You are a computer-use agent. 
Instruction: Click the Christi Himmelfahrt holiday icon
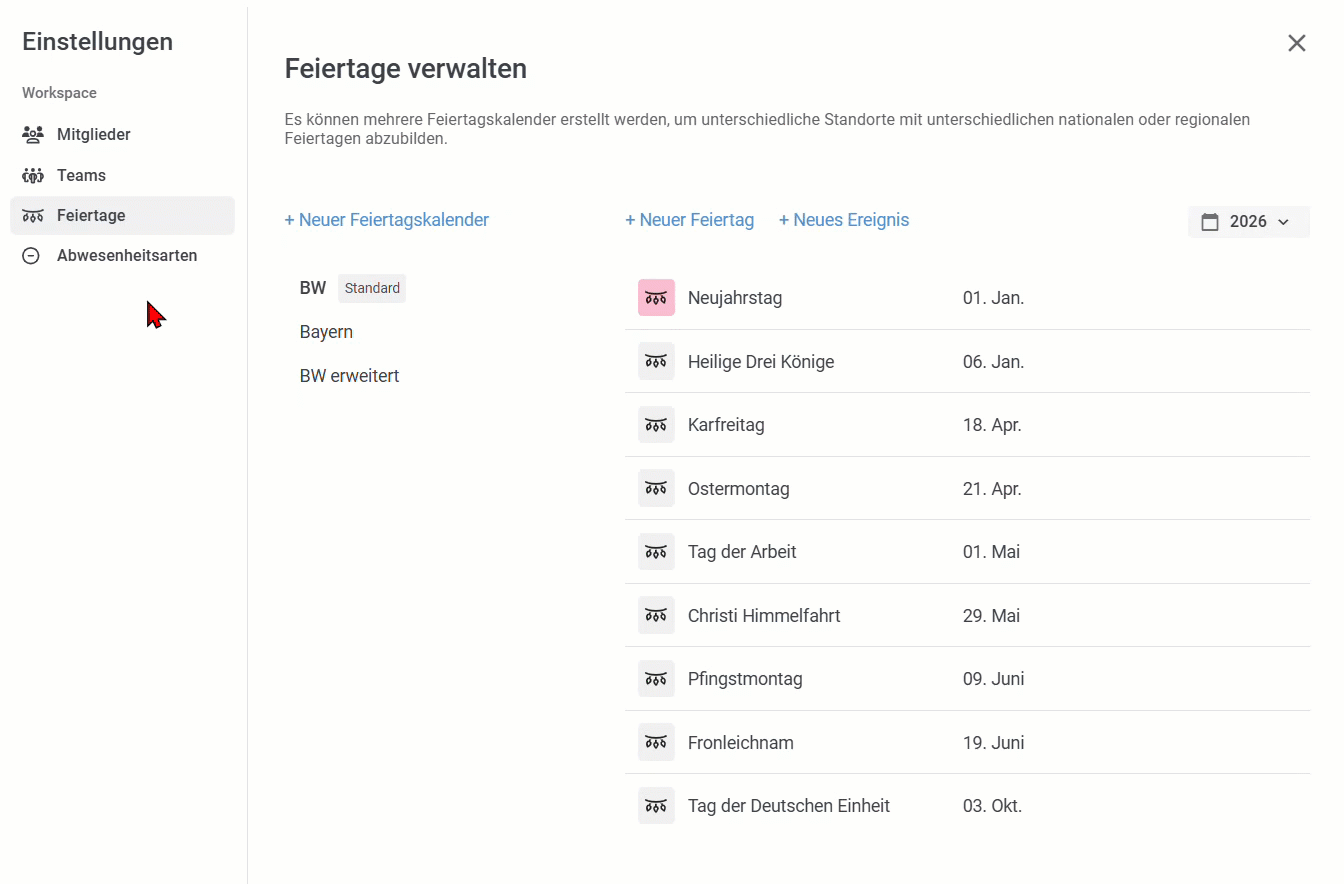pos(656,616)
